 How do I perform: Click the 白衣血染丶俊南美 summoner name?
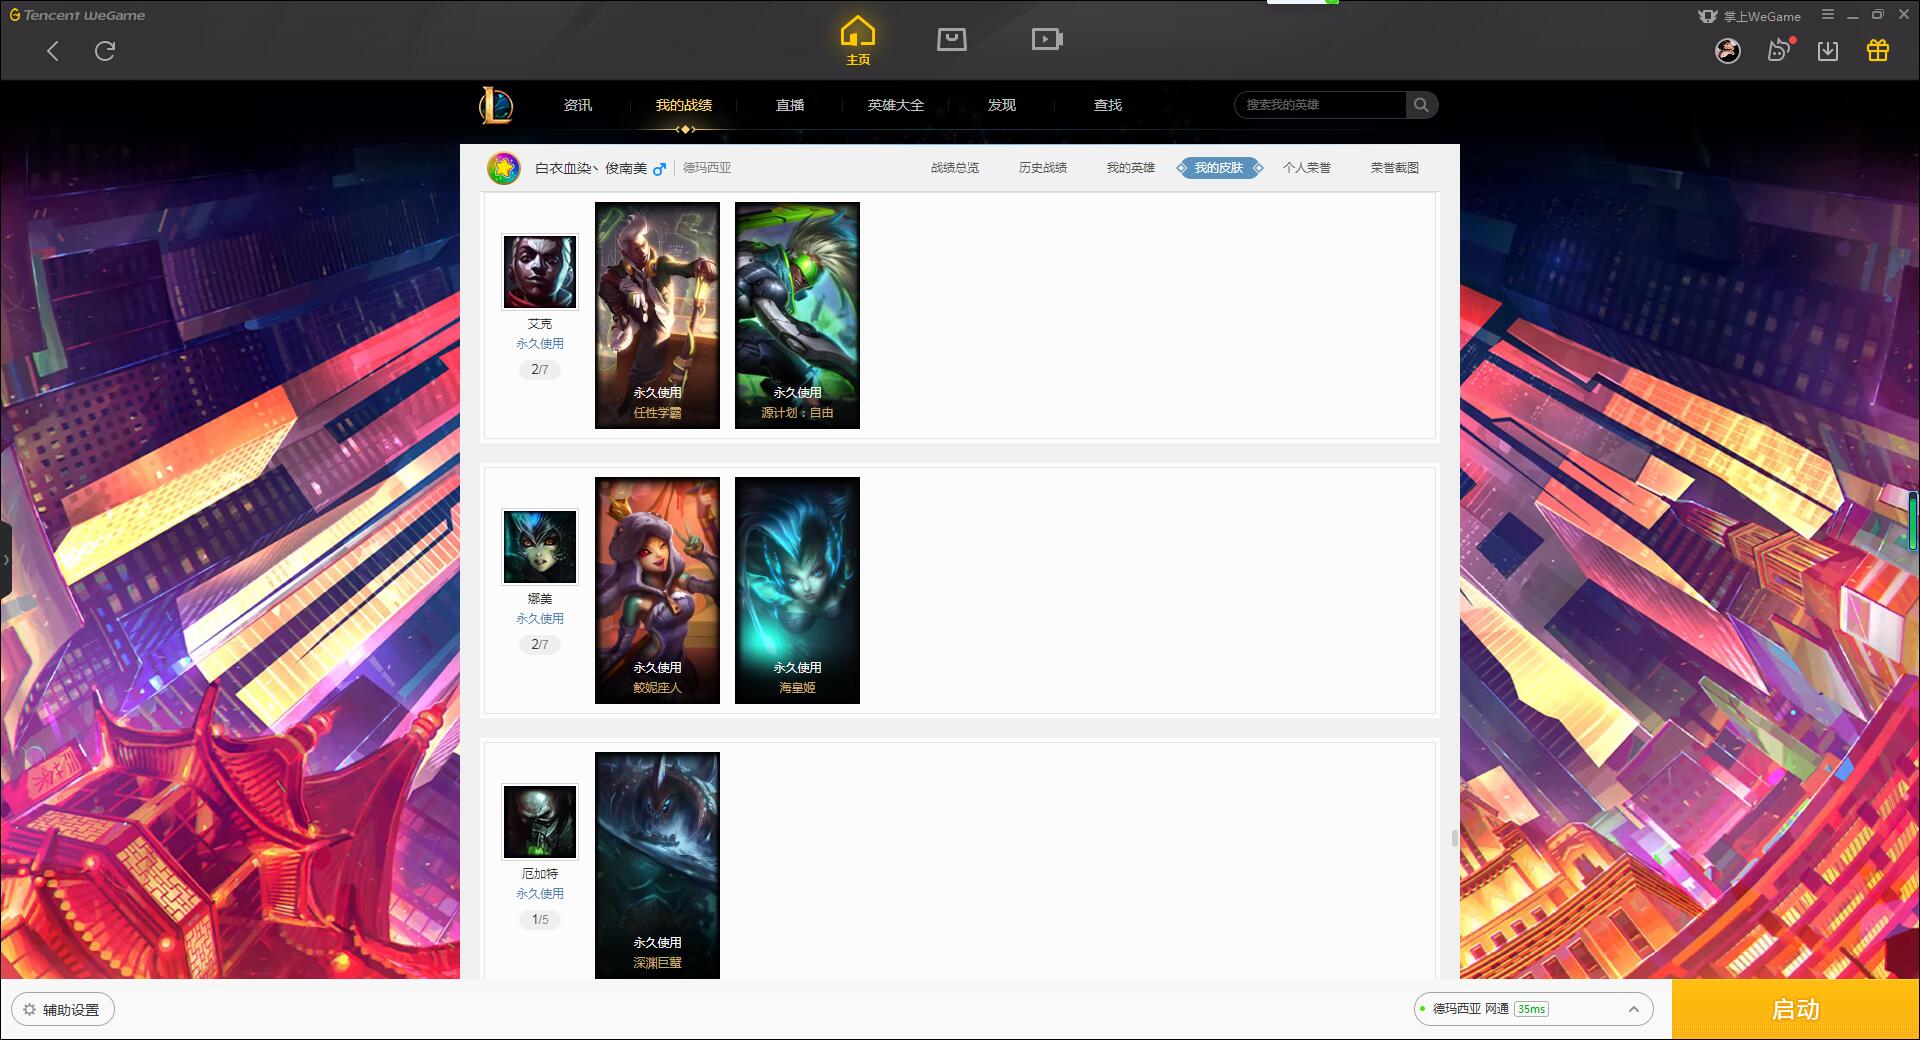tap(591, 168)
